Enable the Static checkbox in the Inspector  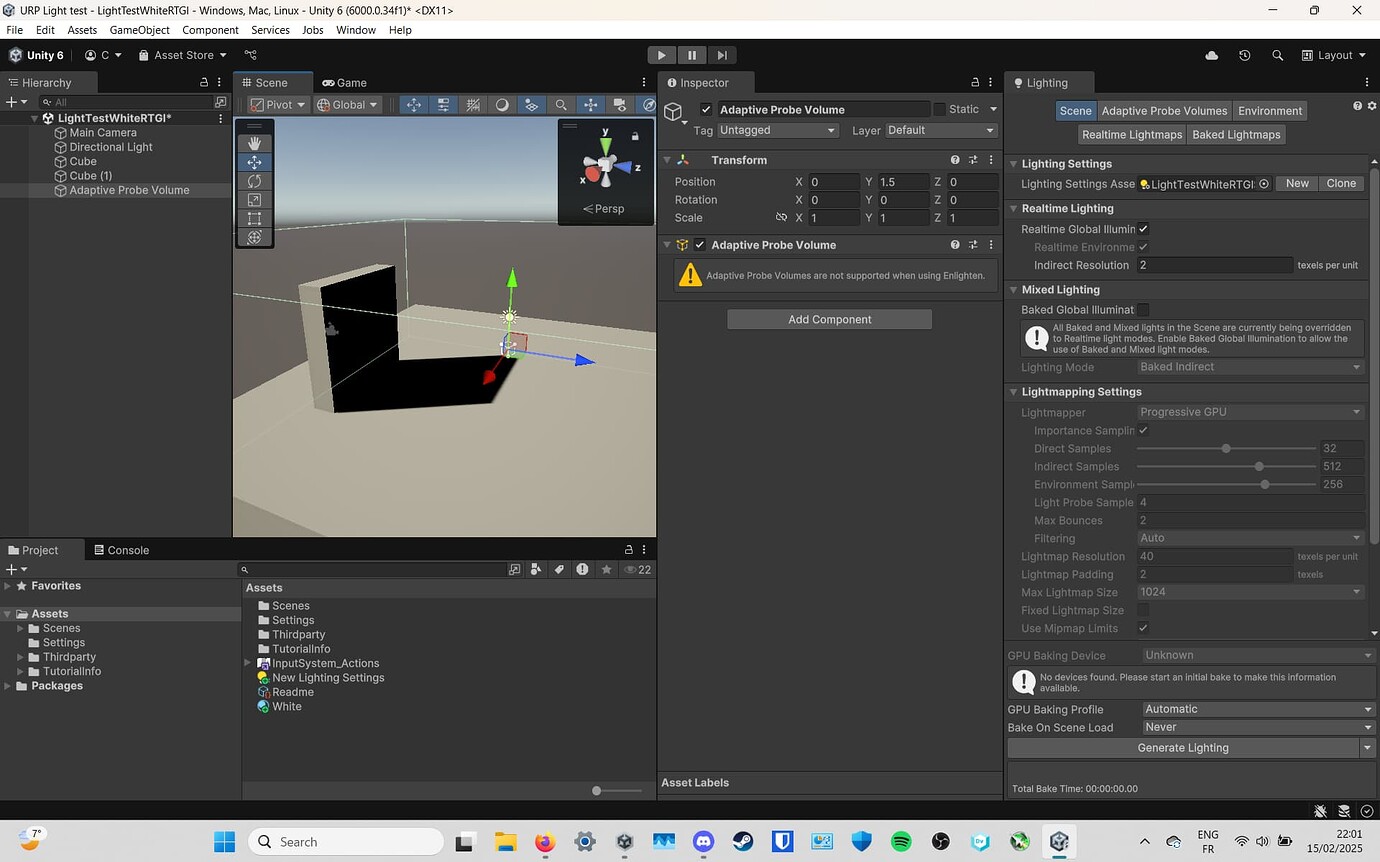point(939,109)
